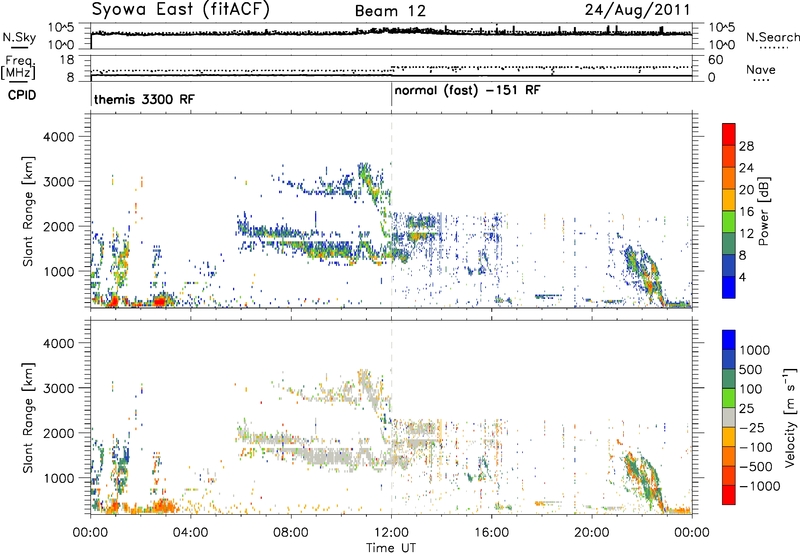Click the gray 25 to -25 velocity segment
This screenshot has width=800, height=554.
[x=729, y=417]
